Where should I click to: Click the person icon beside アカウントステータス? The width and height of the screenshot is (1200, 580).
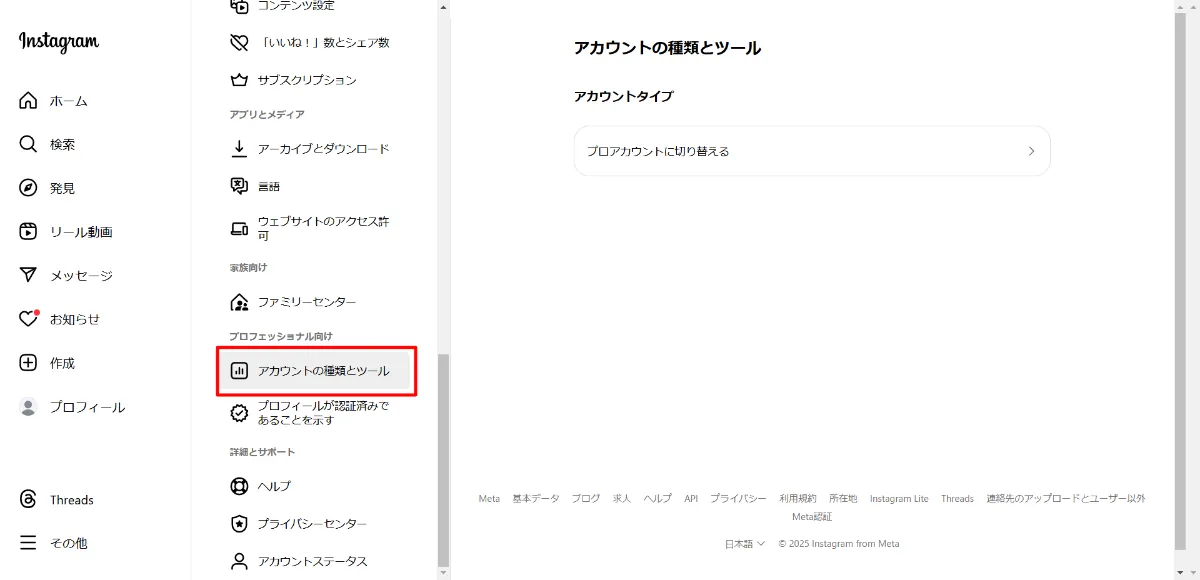pyautogui.click(x=239, y=561)
